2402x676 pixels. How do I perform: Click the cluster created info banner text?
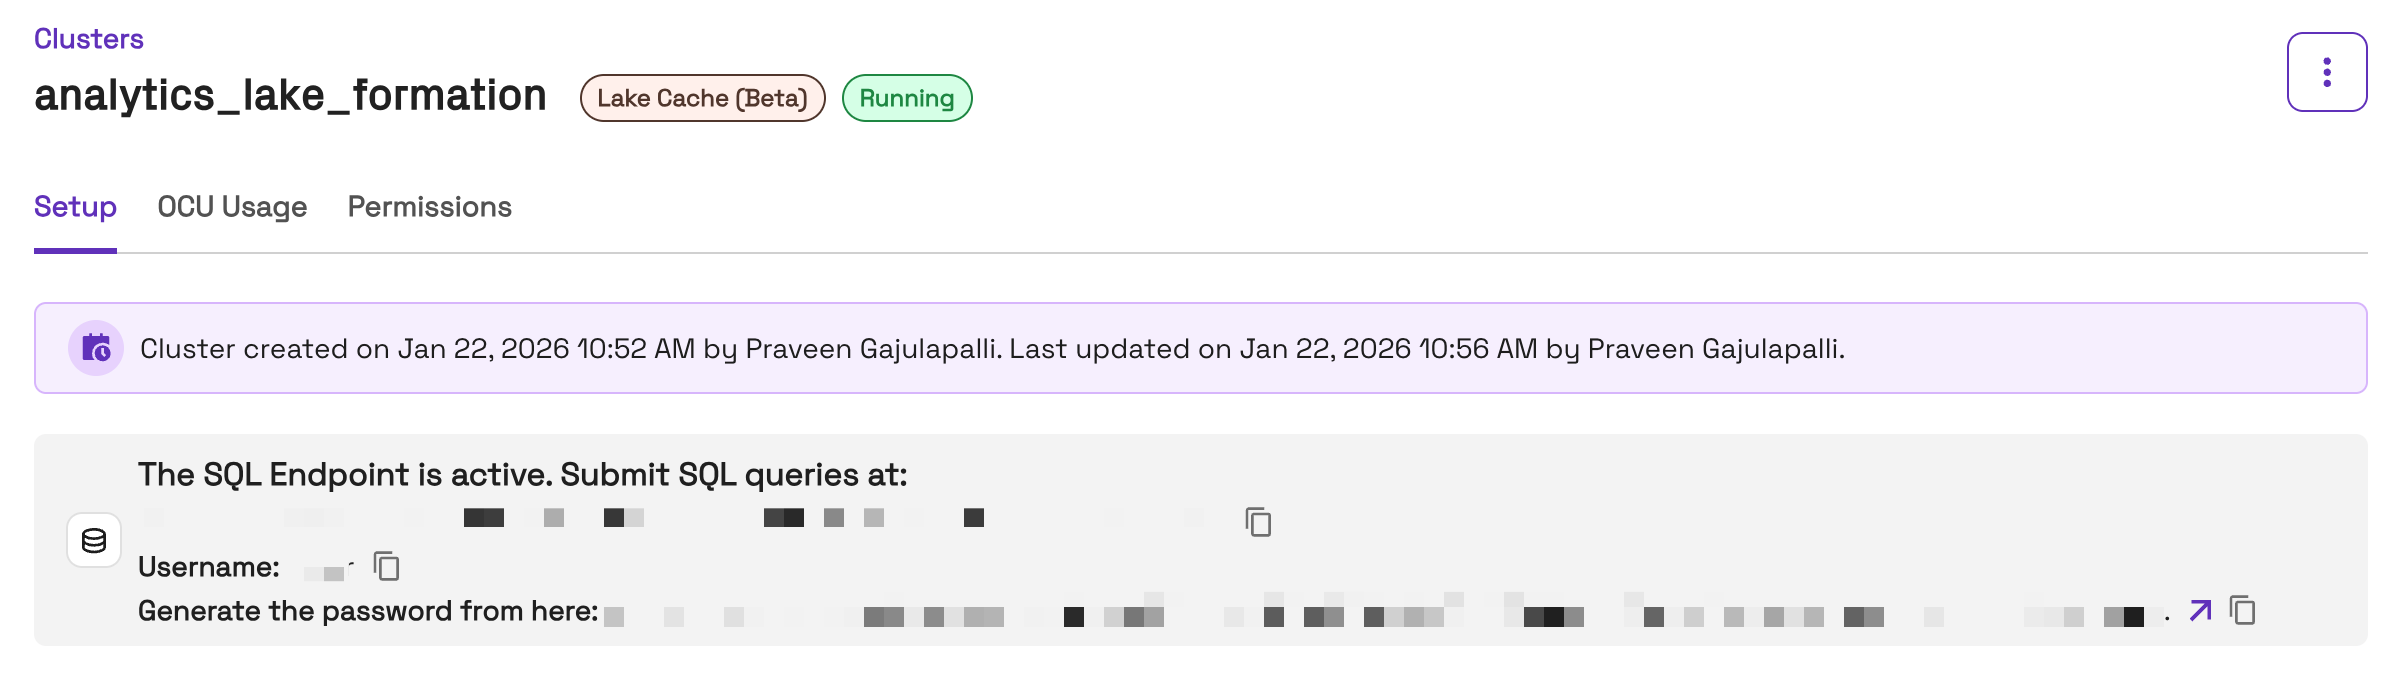pos(992,349)
